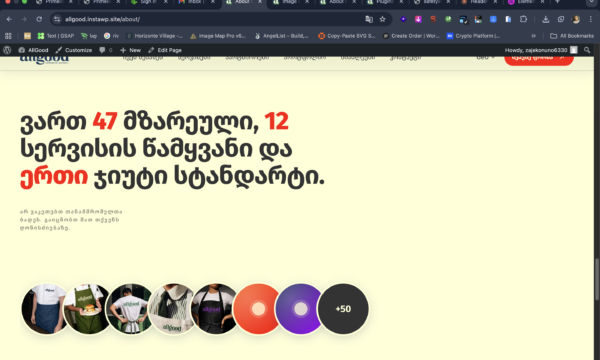Open the comments bubble in admin bar
The height and width of the screenshot is (360, 600).
[106, 50]
